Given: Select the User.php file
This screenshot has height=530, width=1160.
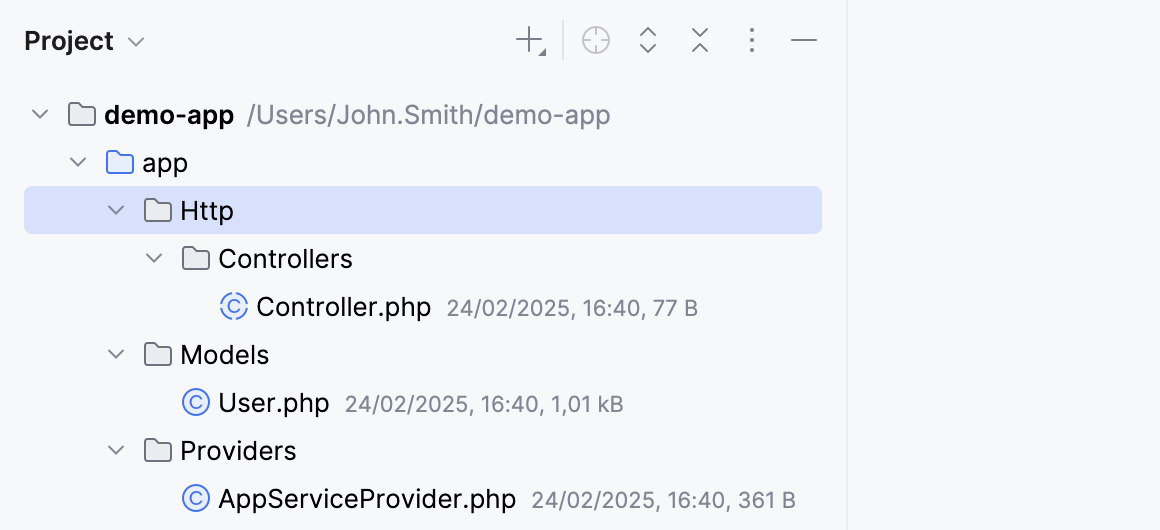Looking at the screenshot, I should 273,403.
